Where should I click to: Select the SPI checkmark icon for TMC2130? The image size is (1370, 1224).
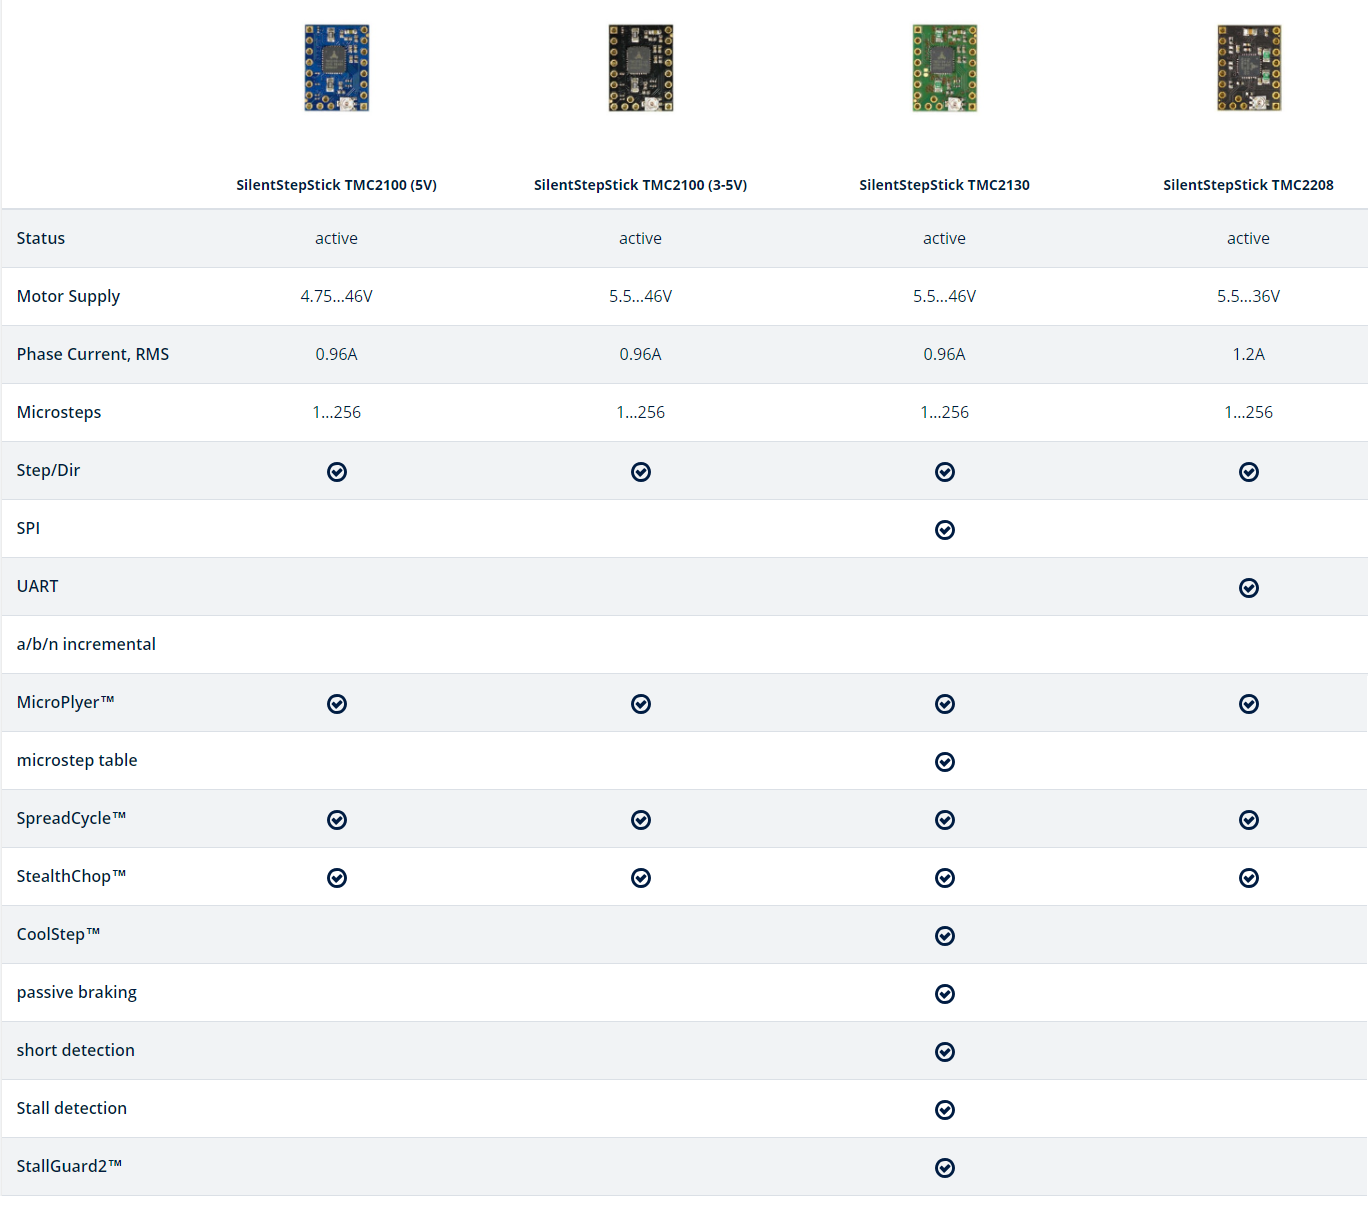tap(944, 529)
